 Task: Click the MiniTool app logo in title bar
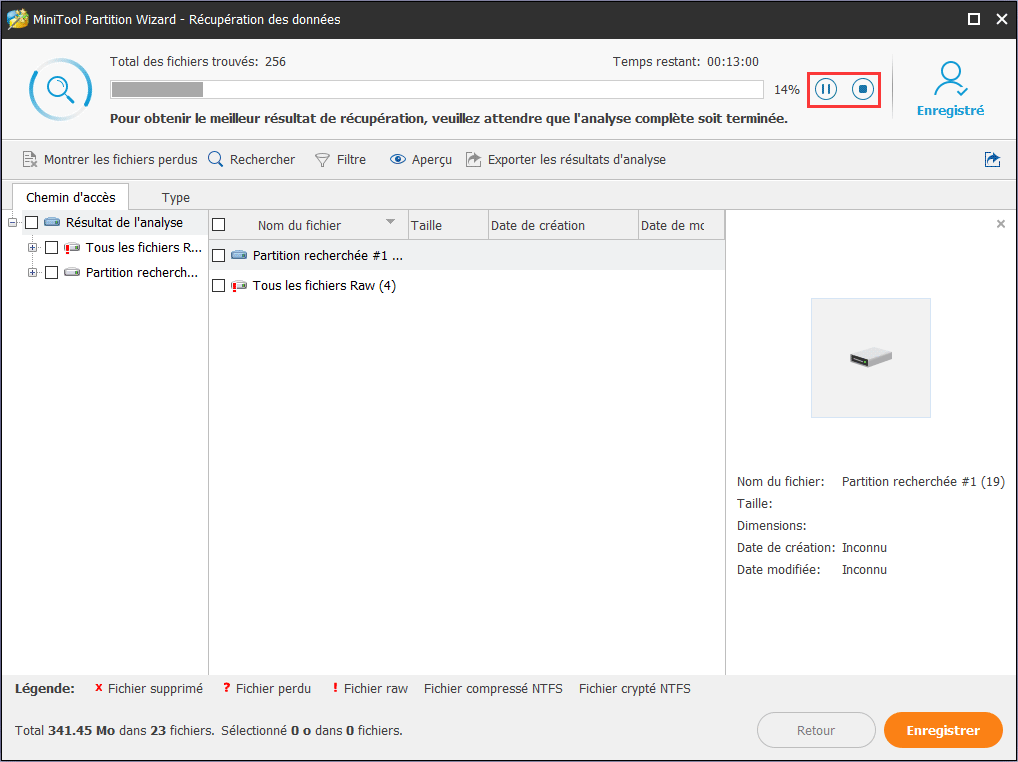pos(18,19)
